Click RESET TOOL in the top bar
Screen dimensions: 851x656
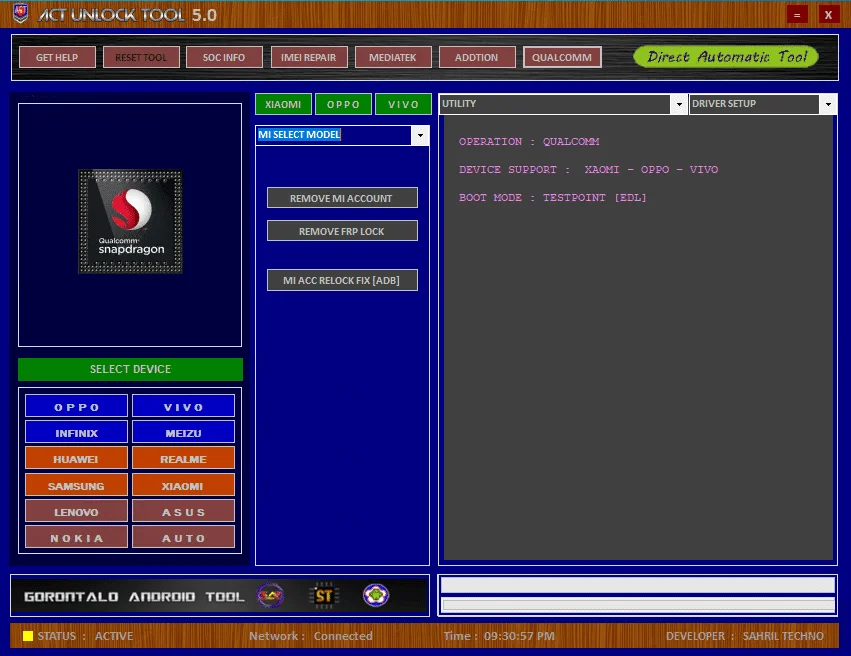(141, 57)
